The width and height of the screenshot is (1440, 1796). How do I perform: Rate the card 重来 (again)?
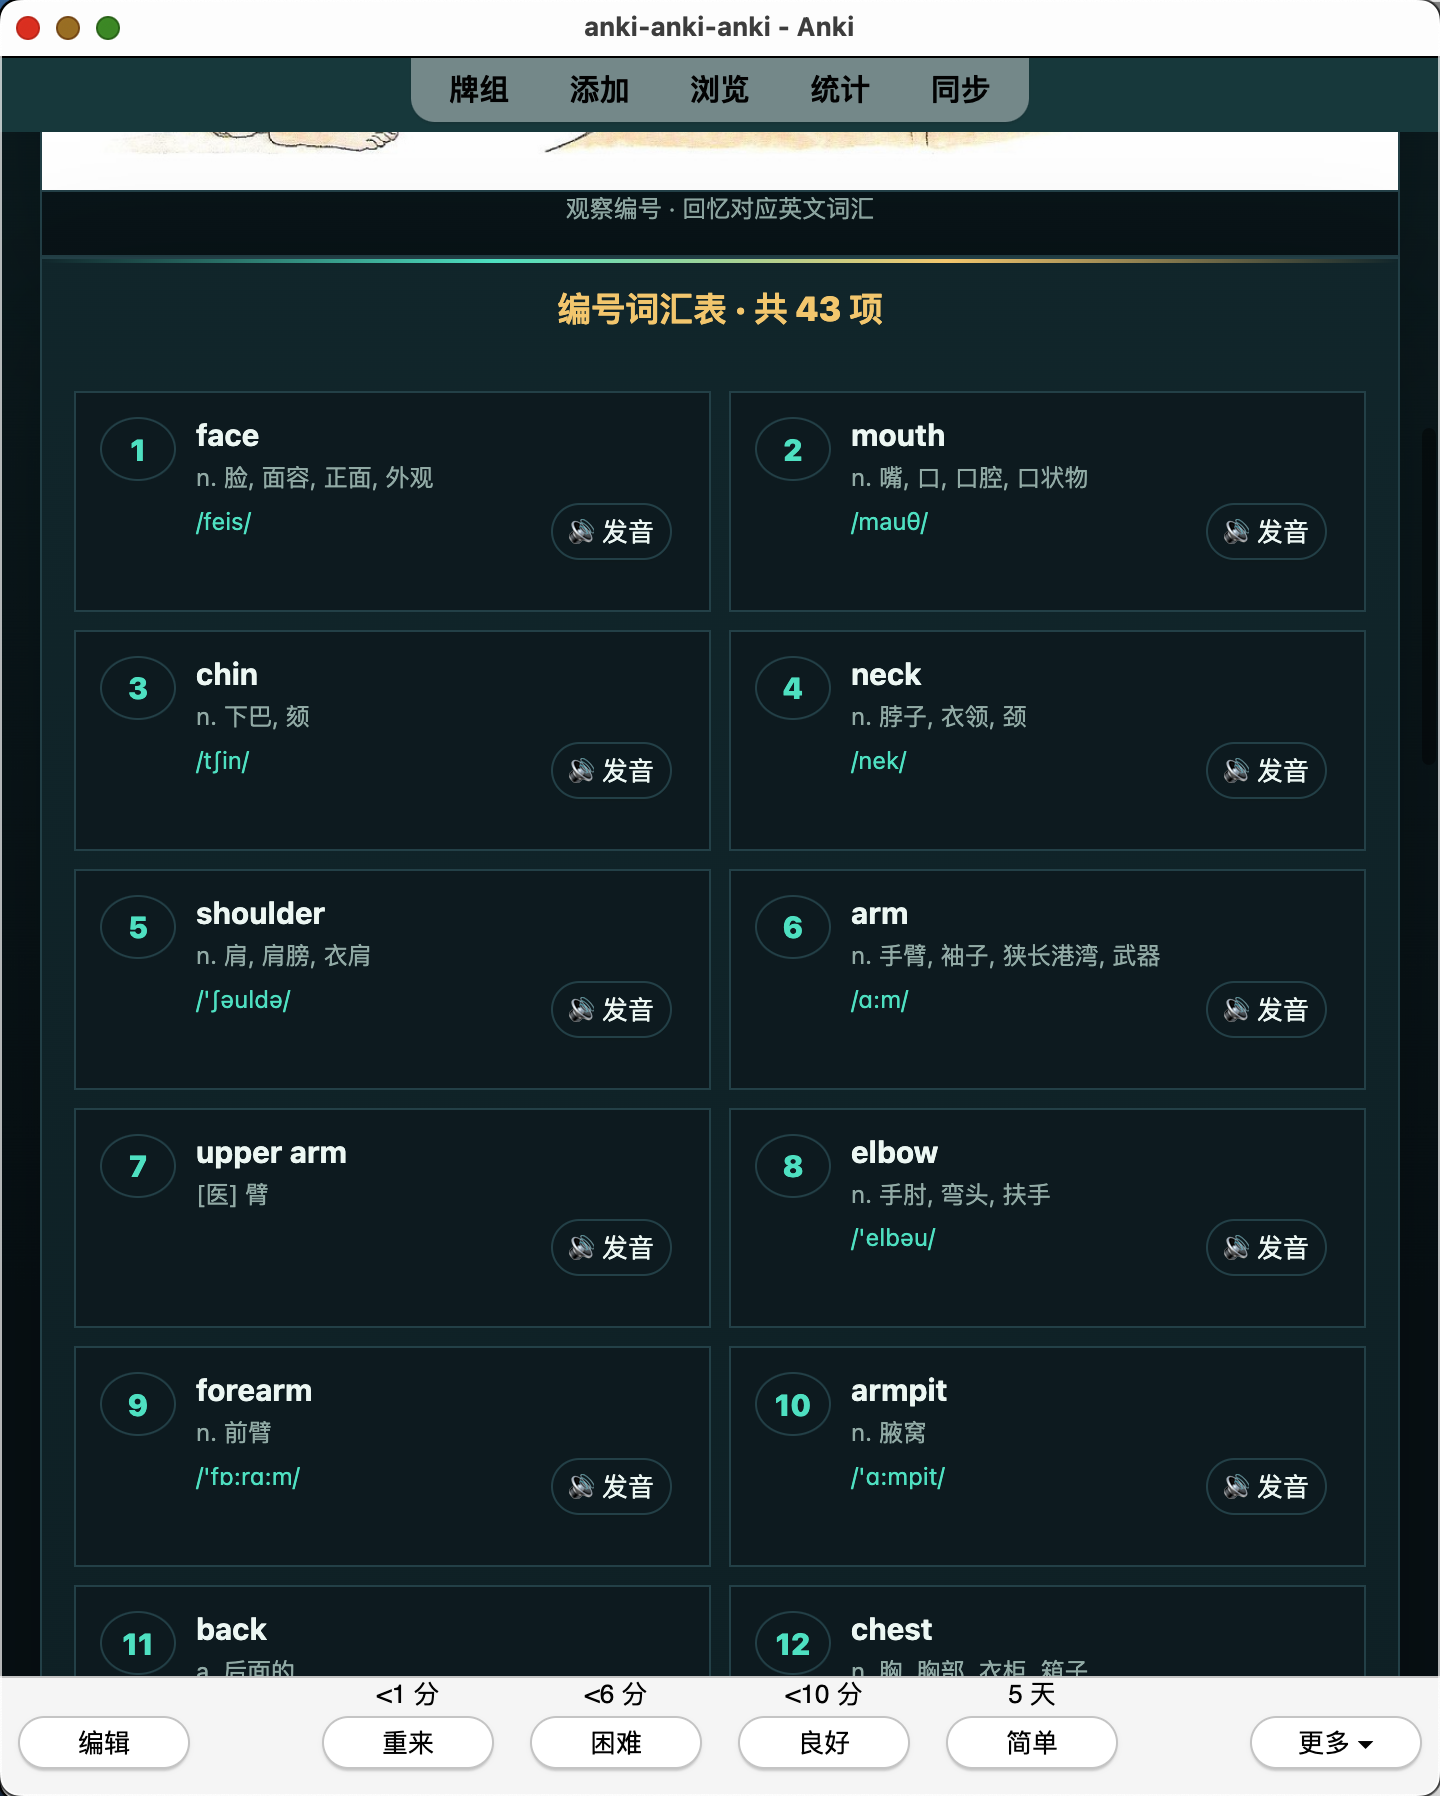408,1743
